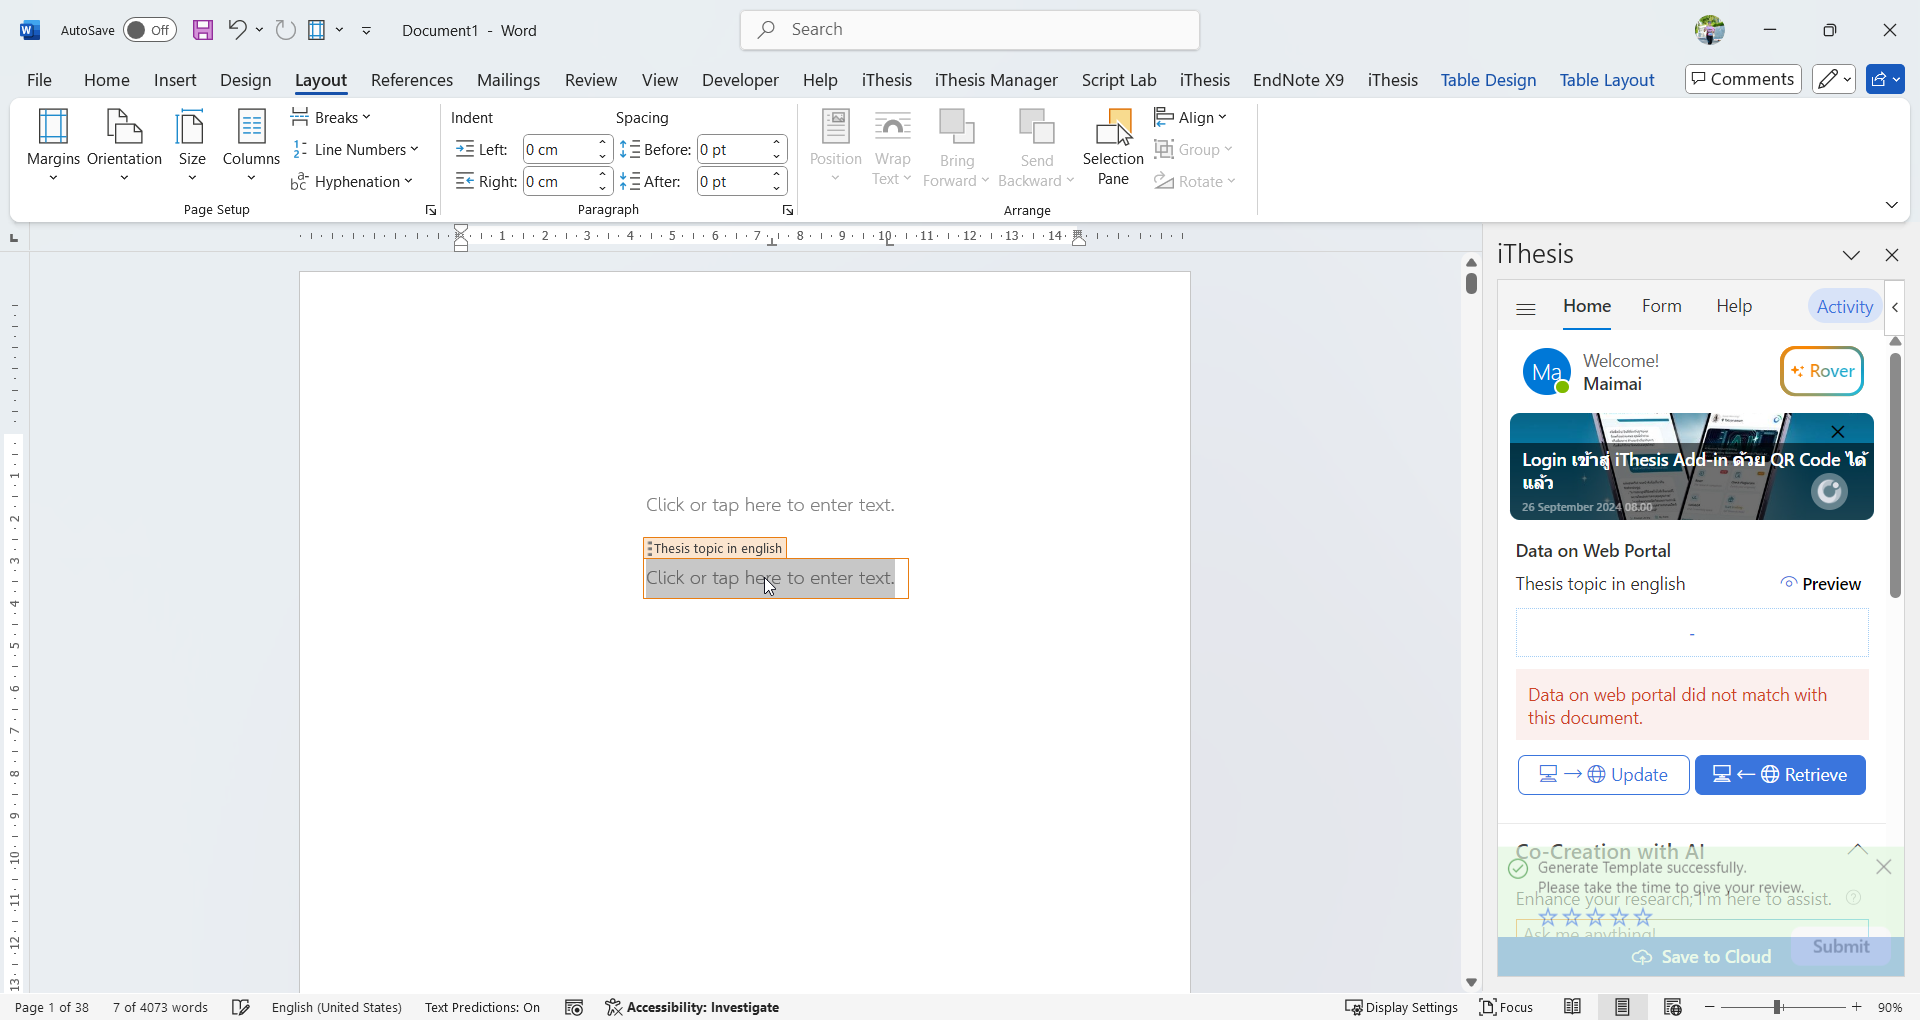Image resolution: width=1920 pixels, height=1020 pixels.
Task: Open the account profile picture
Action: point(1710,30)
